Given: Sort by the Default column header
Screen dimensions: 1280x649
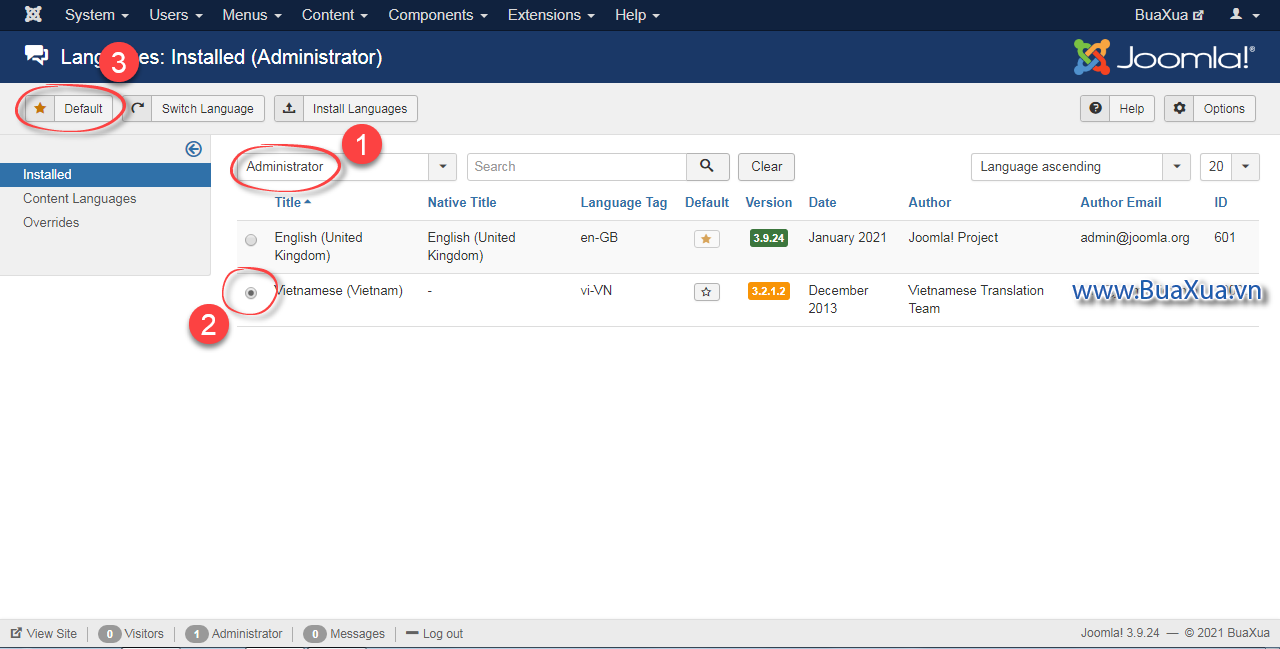Looking at the screenshot, I should tap(707, 202).
